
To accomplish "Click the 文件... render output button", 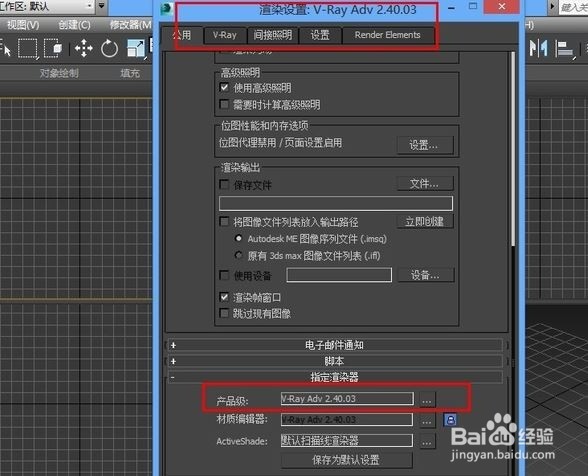I will coord(425,184).
